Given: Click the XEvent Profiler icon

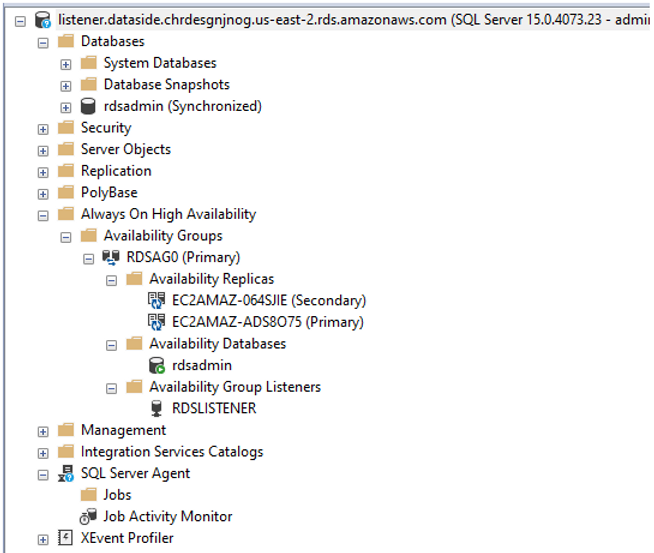Looking at the screenshot, I should [x=65, y=538].
